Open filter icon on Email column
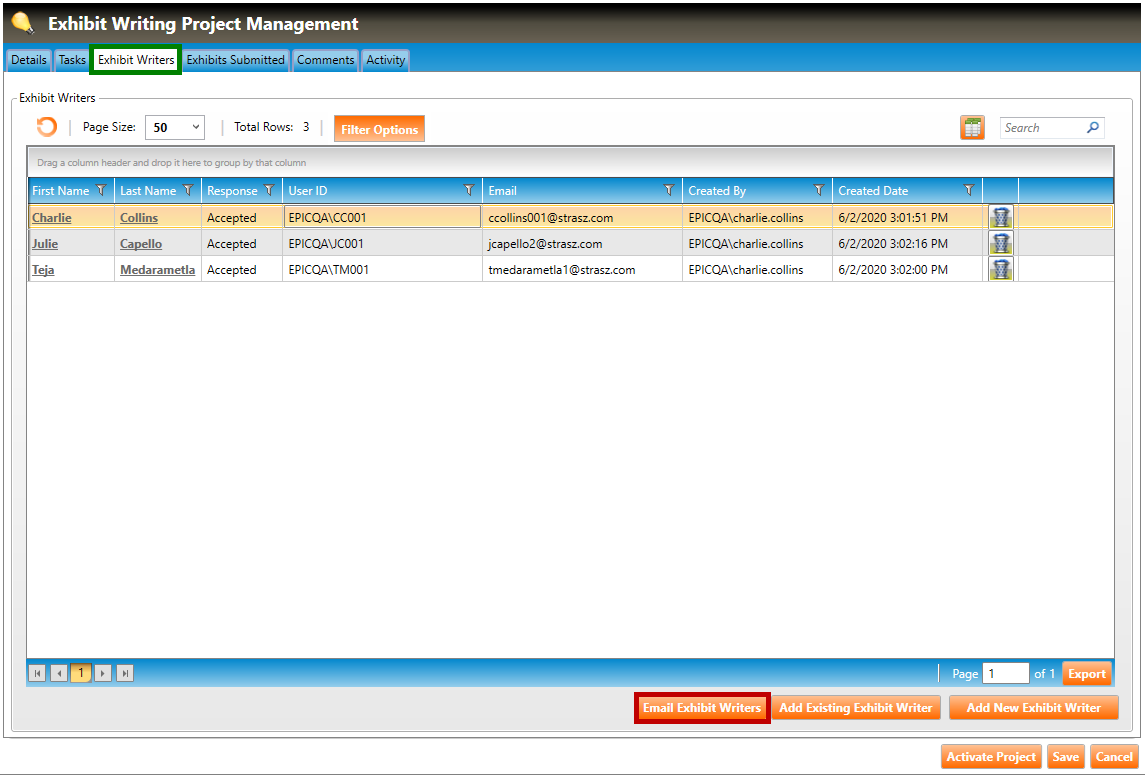 click(x=669, y=190)
